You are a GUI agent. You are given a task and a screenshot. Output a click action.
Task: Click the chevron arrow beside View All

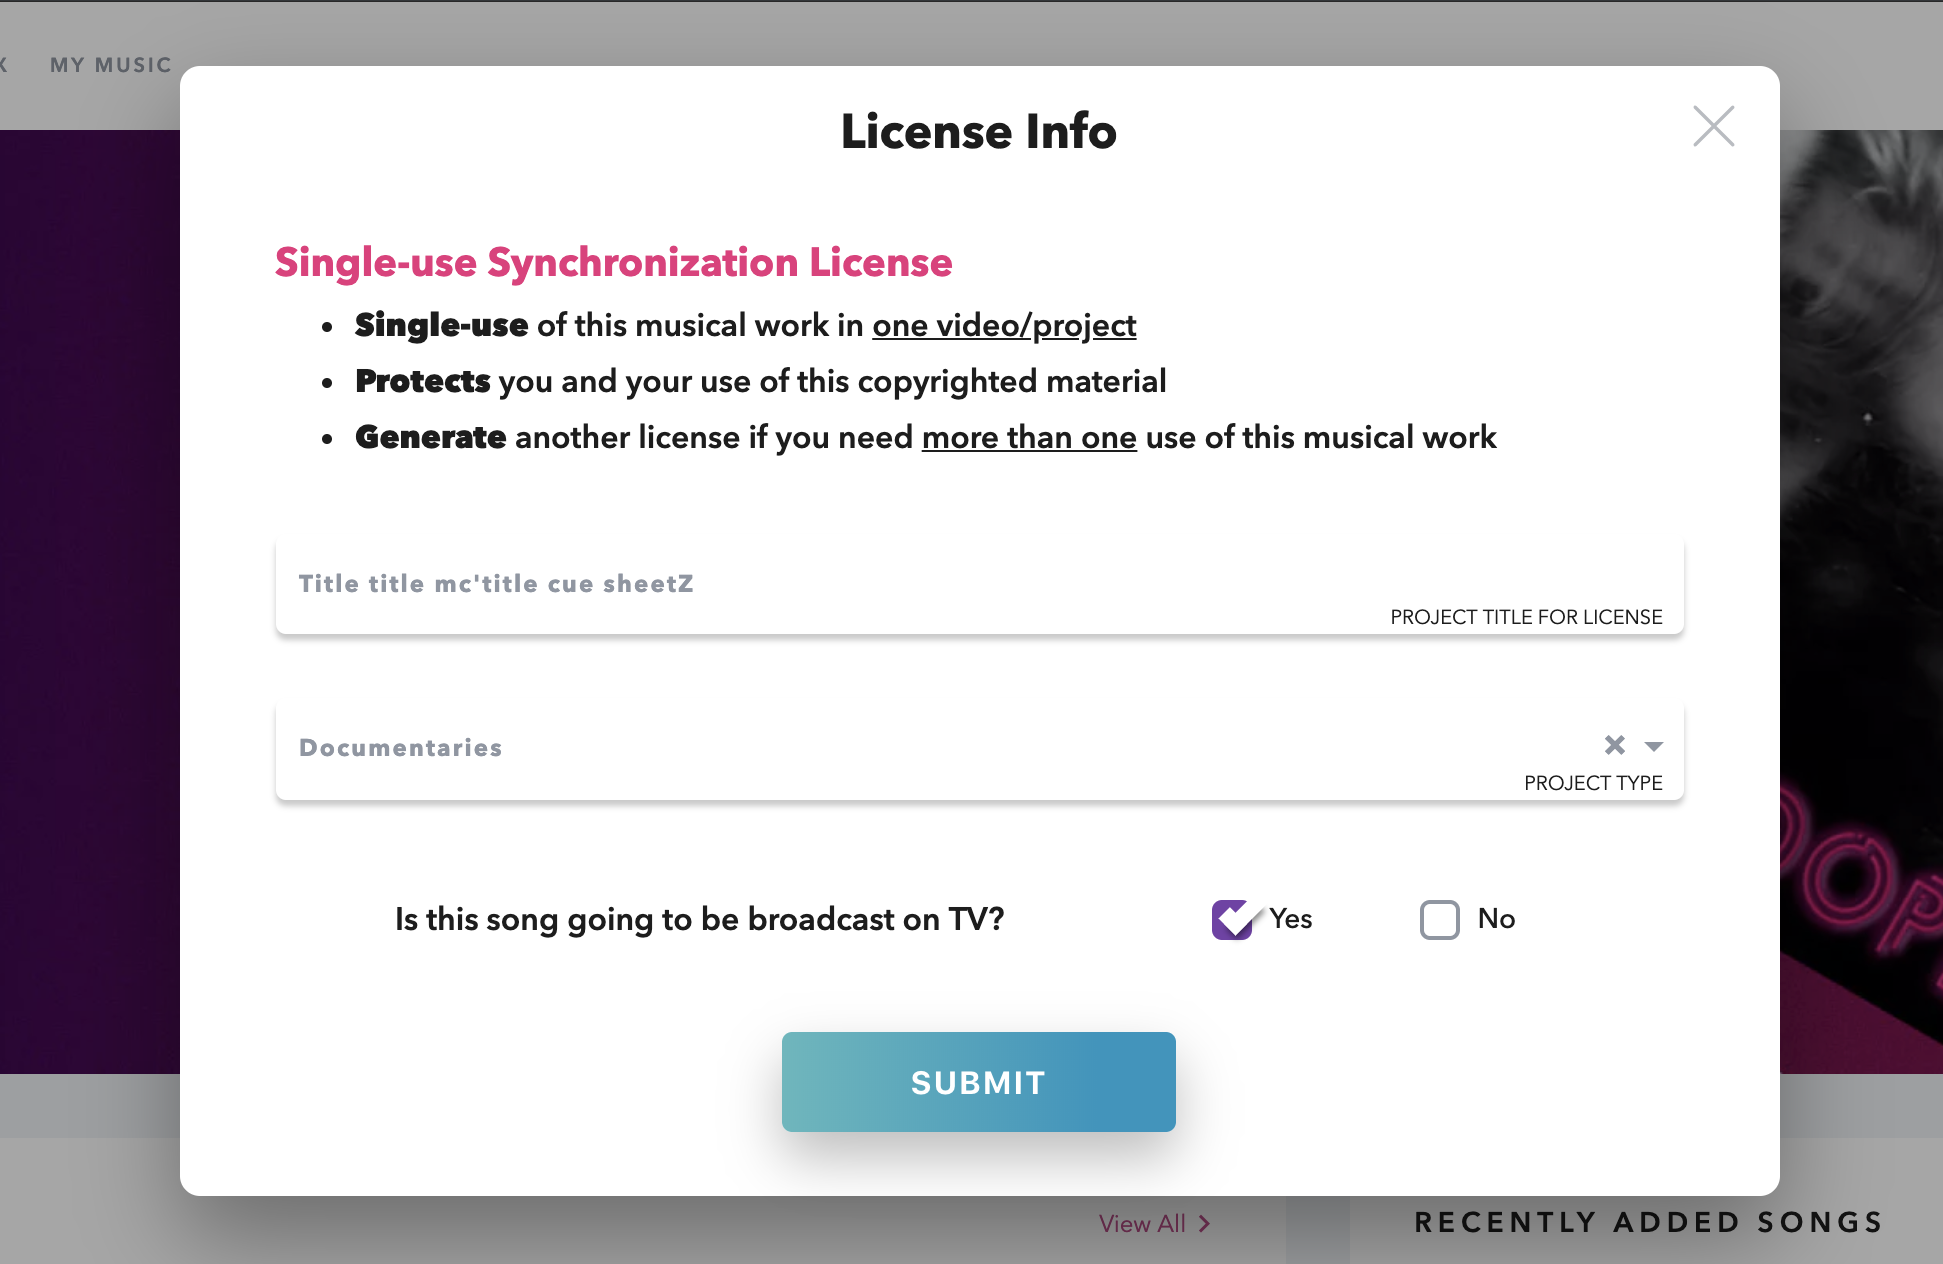(1205, 1224)
